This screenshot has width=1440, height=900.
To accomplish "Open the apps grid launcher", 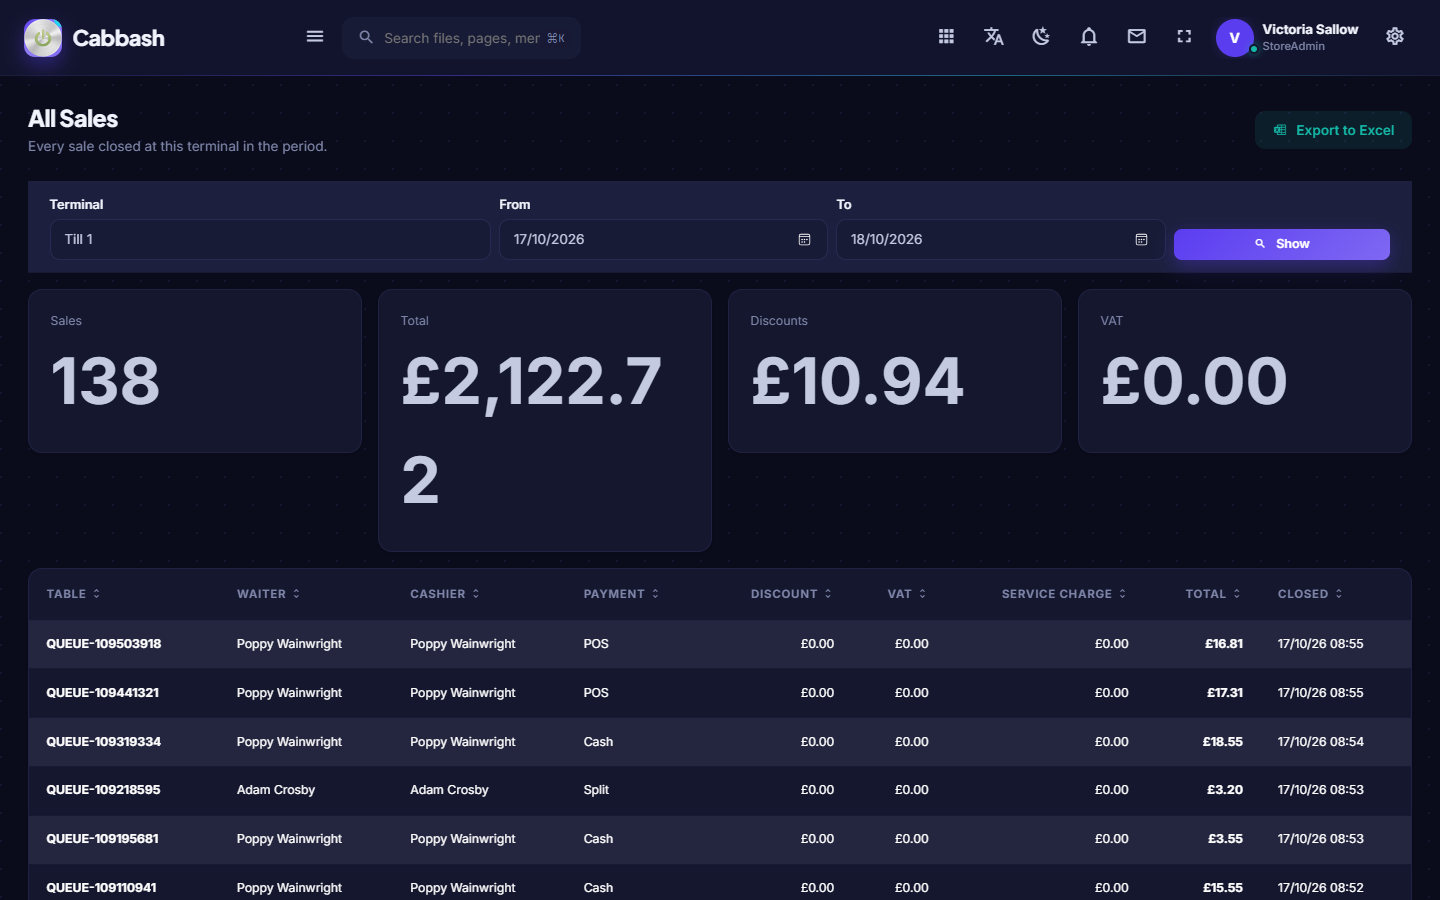I will point(946,37).
